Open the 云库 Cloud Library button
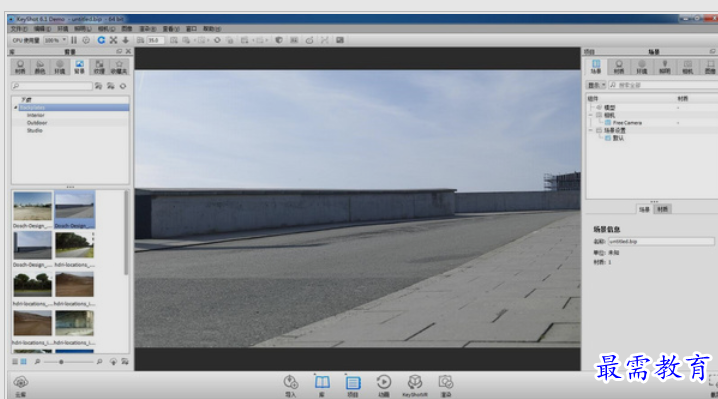The width and height of the screenshot is (718, 399). (21, 385)
